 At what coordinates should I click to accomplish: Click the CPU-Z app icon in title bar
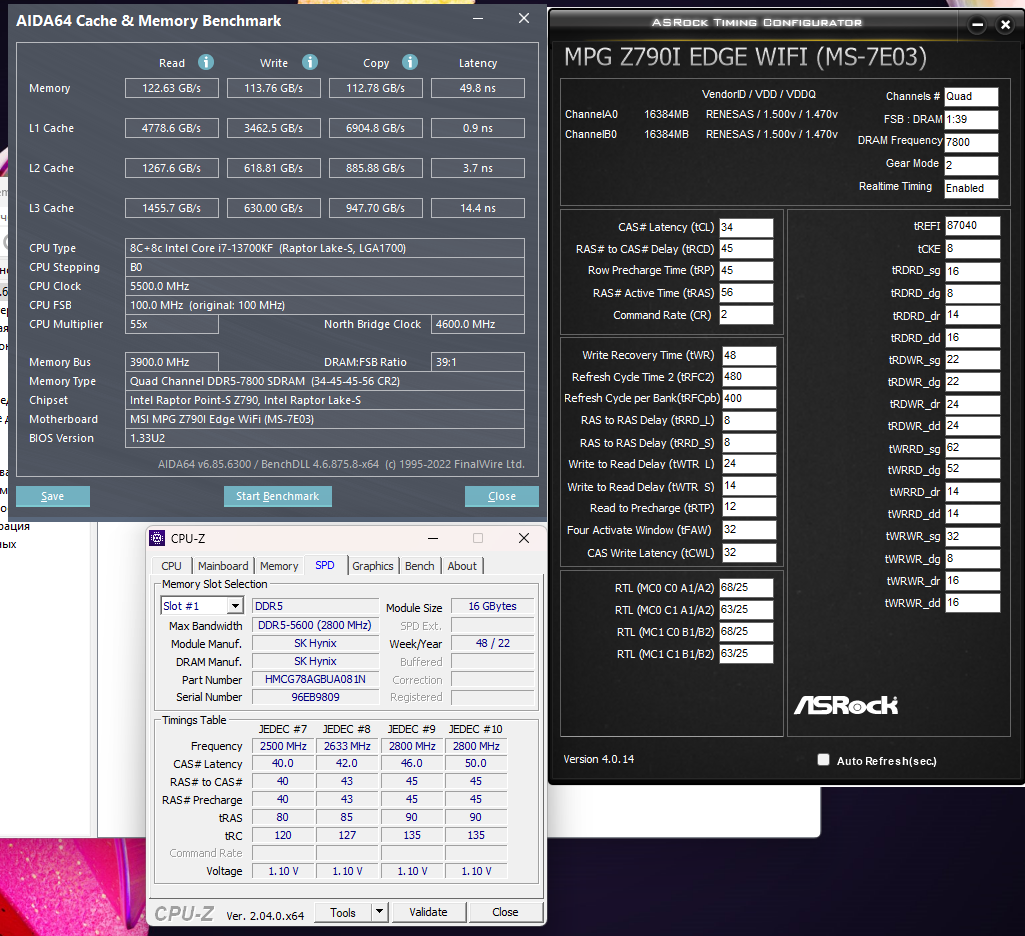(157, 538)
